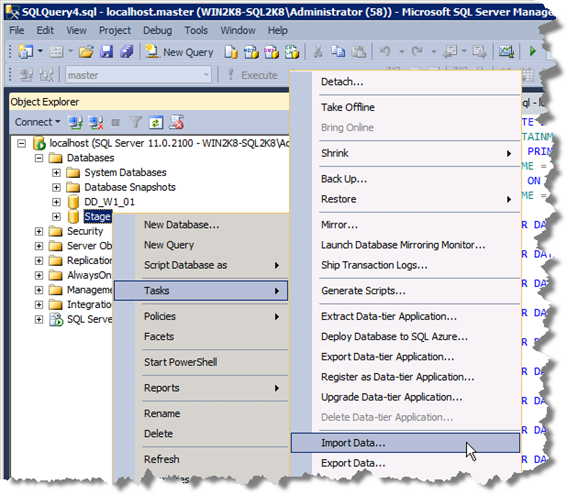Screen dimensions: 567x495
Task: Open the Reports submenu
Action: [201, 388]
